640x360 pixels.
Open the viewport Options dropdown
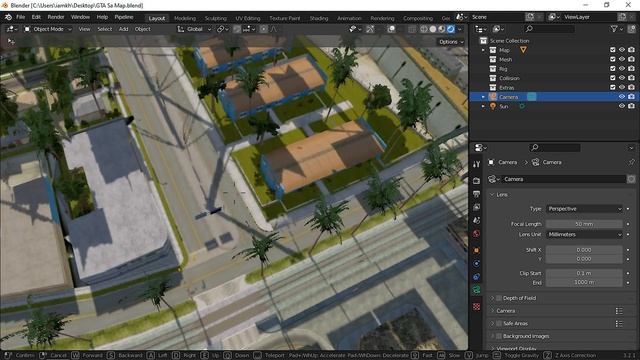pyautogui.click(x=451, y=42)
